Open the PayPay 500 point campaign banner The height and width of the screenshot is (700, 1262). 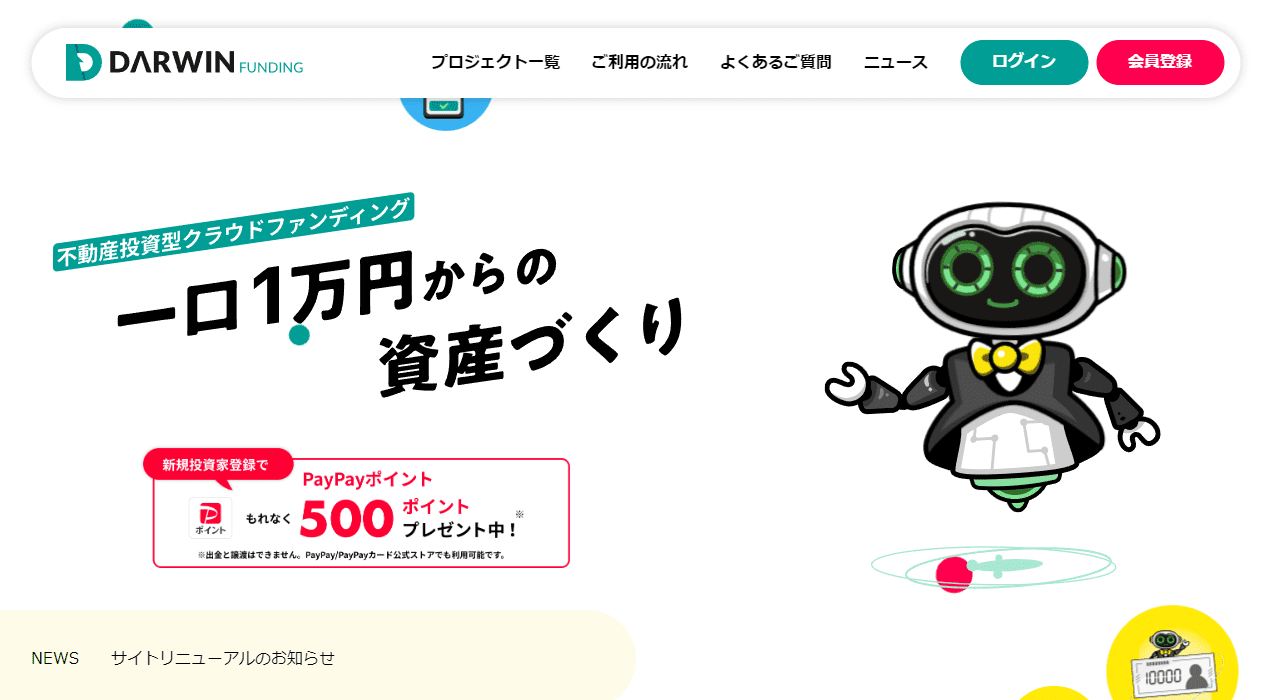(361, 512)
